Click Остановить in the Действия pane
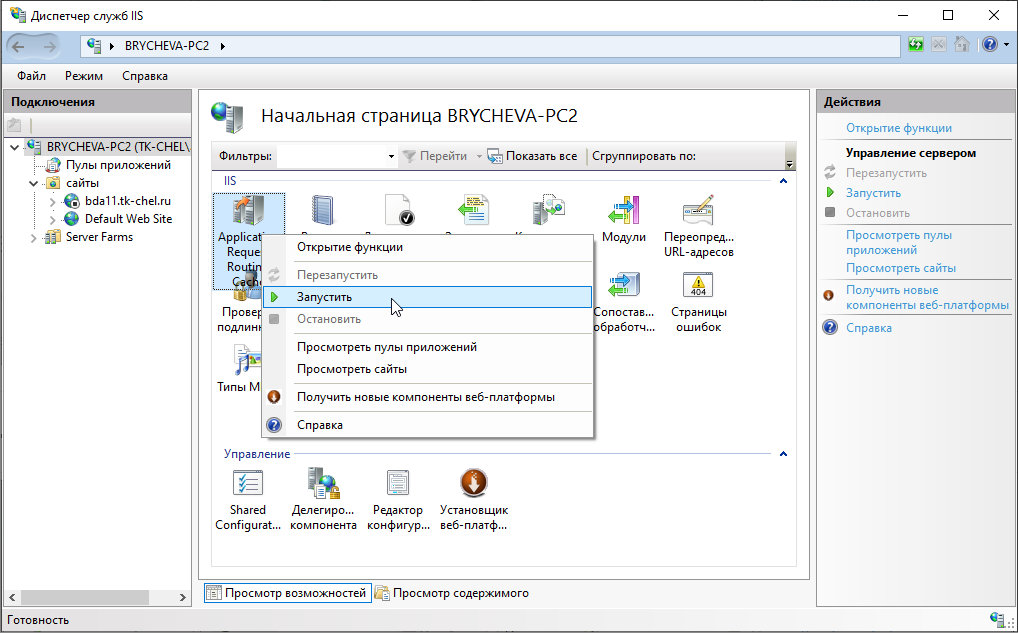1018x633 pixels. (877, 213)
